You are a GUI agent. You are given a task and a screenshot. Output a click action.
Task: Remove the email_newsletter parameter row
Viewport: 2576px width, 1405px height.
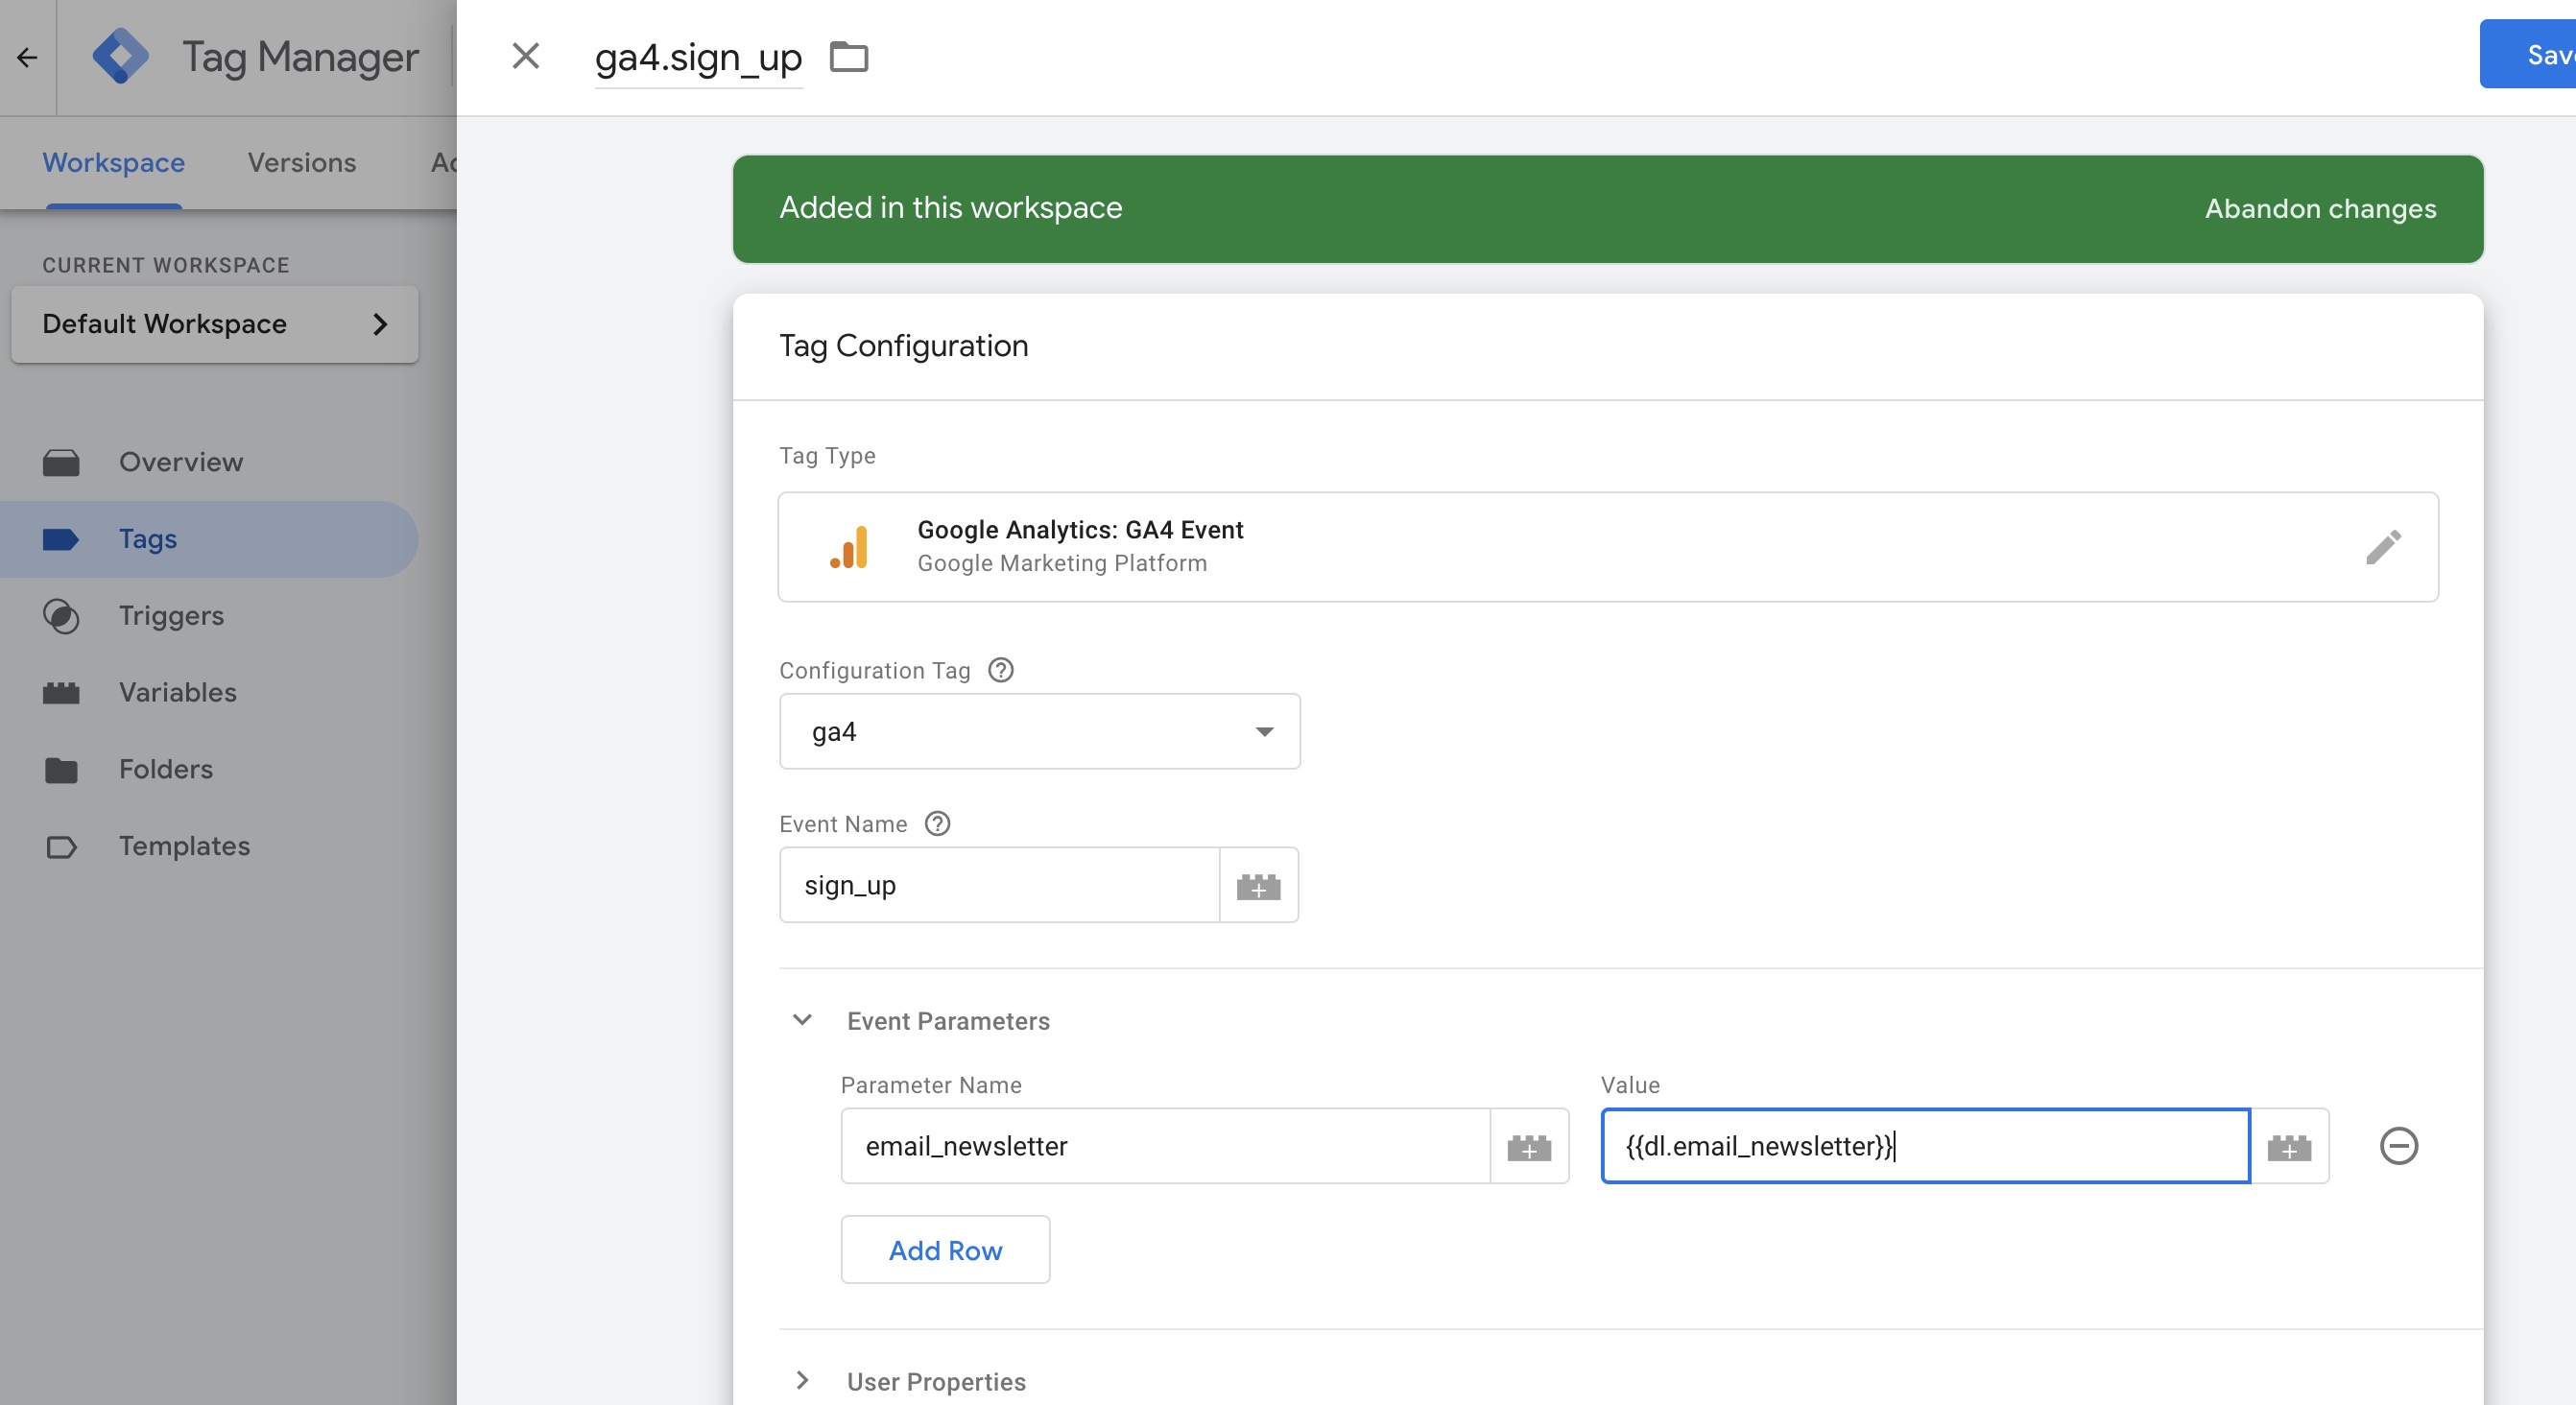tap(2398, 1146)
